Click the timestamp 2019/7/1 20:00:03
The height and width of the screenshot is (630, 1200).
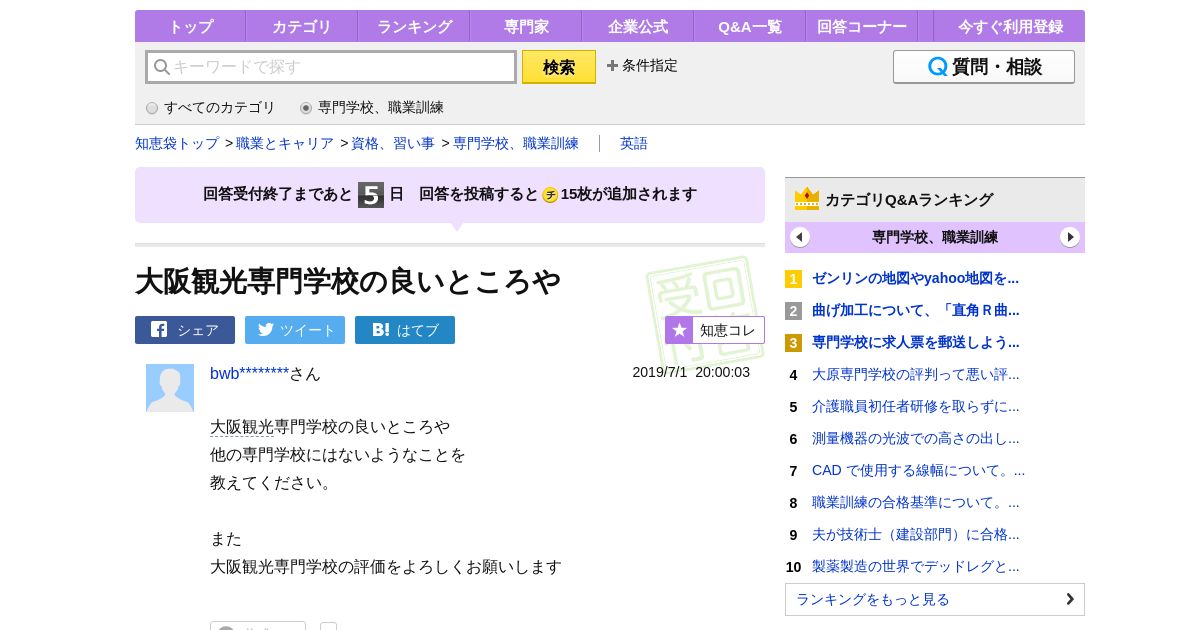[x=691, y=372]
